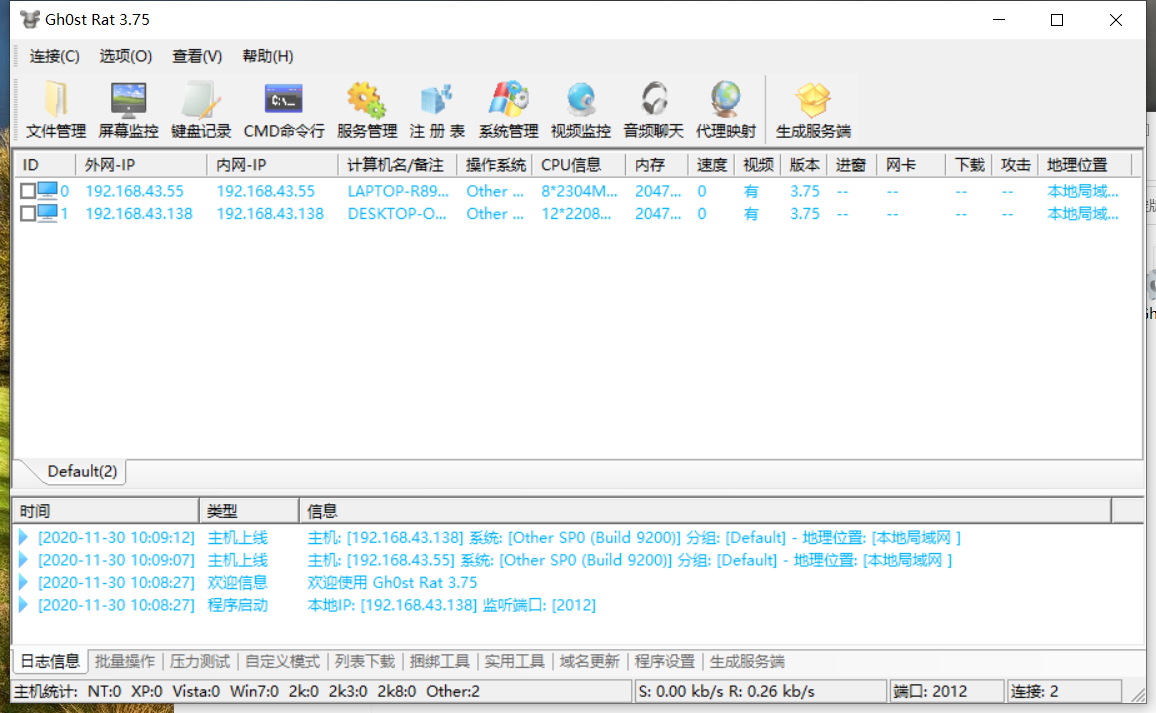Select computer name DESKTOP-O... cell
This screenshot has width=1156, height=713.
pyautogui.click(x=397, y=214)
